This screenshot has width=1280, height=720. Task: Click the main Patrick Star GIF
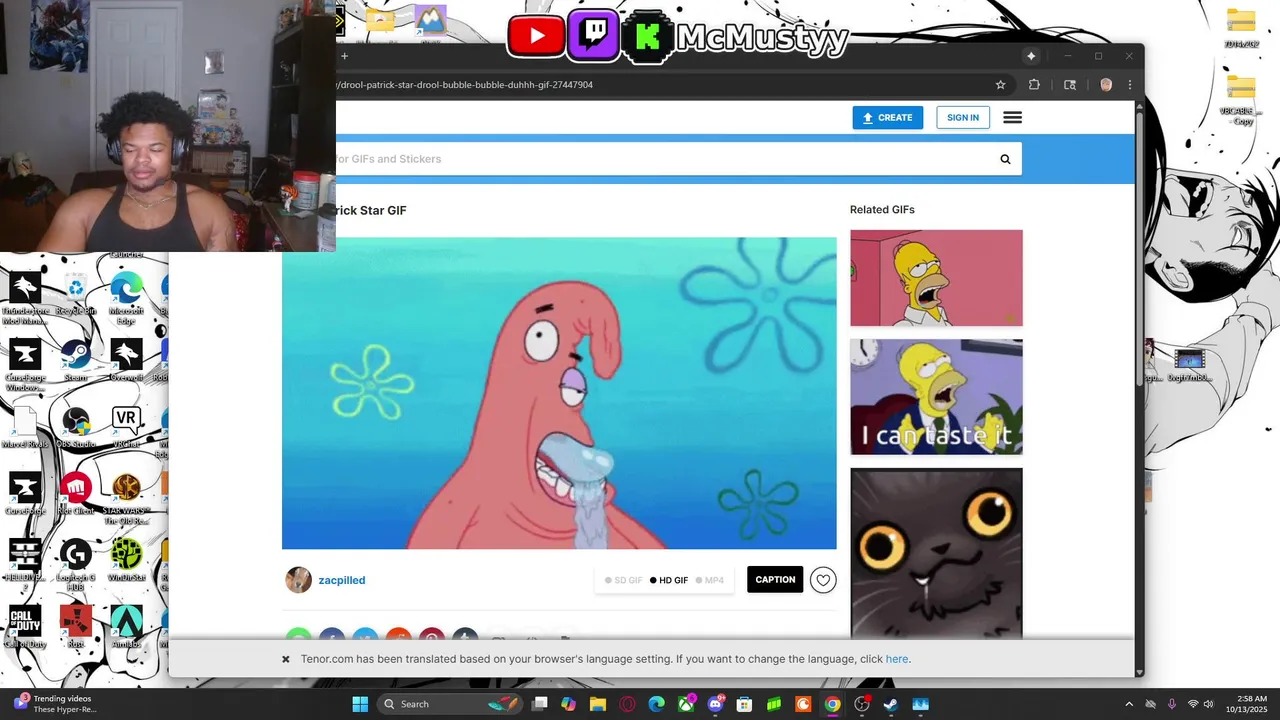pyautogui.click(x=559, y=393)
